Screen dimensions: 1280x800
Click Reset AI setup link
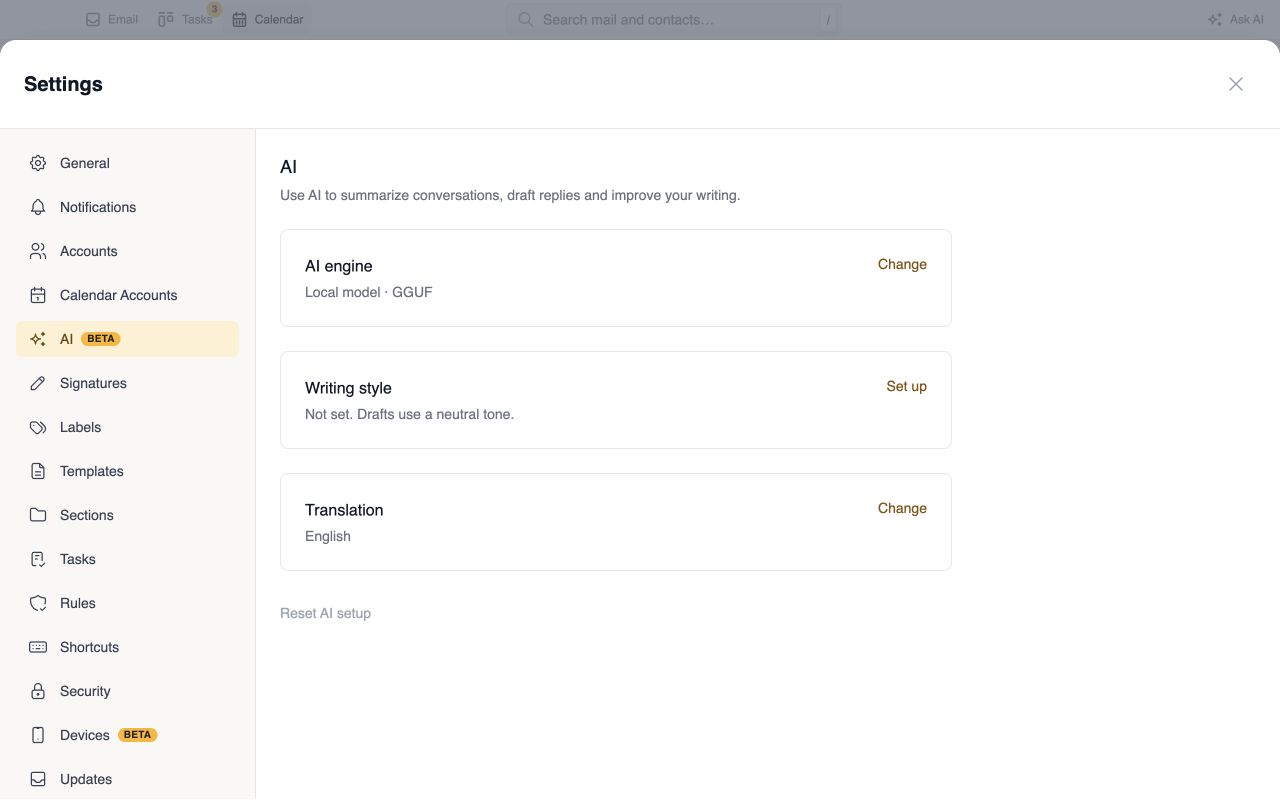(325, 613)
